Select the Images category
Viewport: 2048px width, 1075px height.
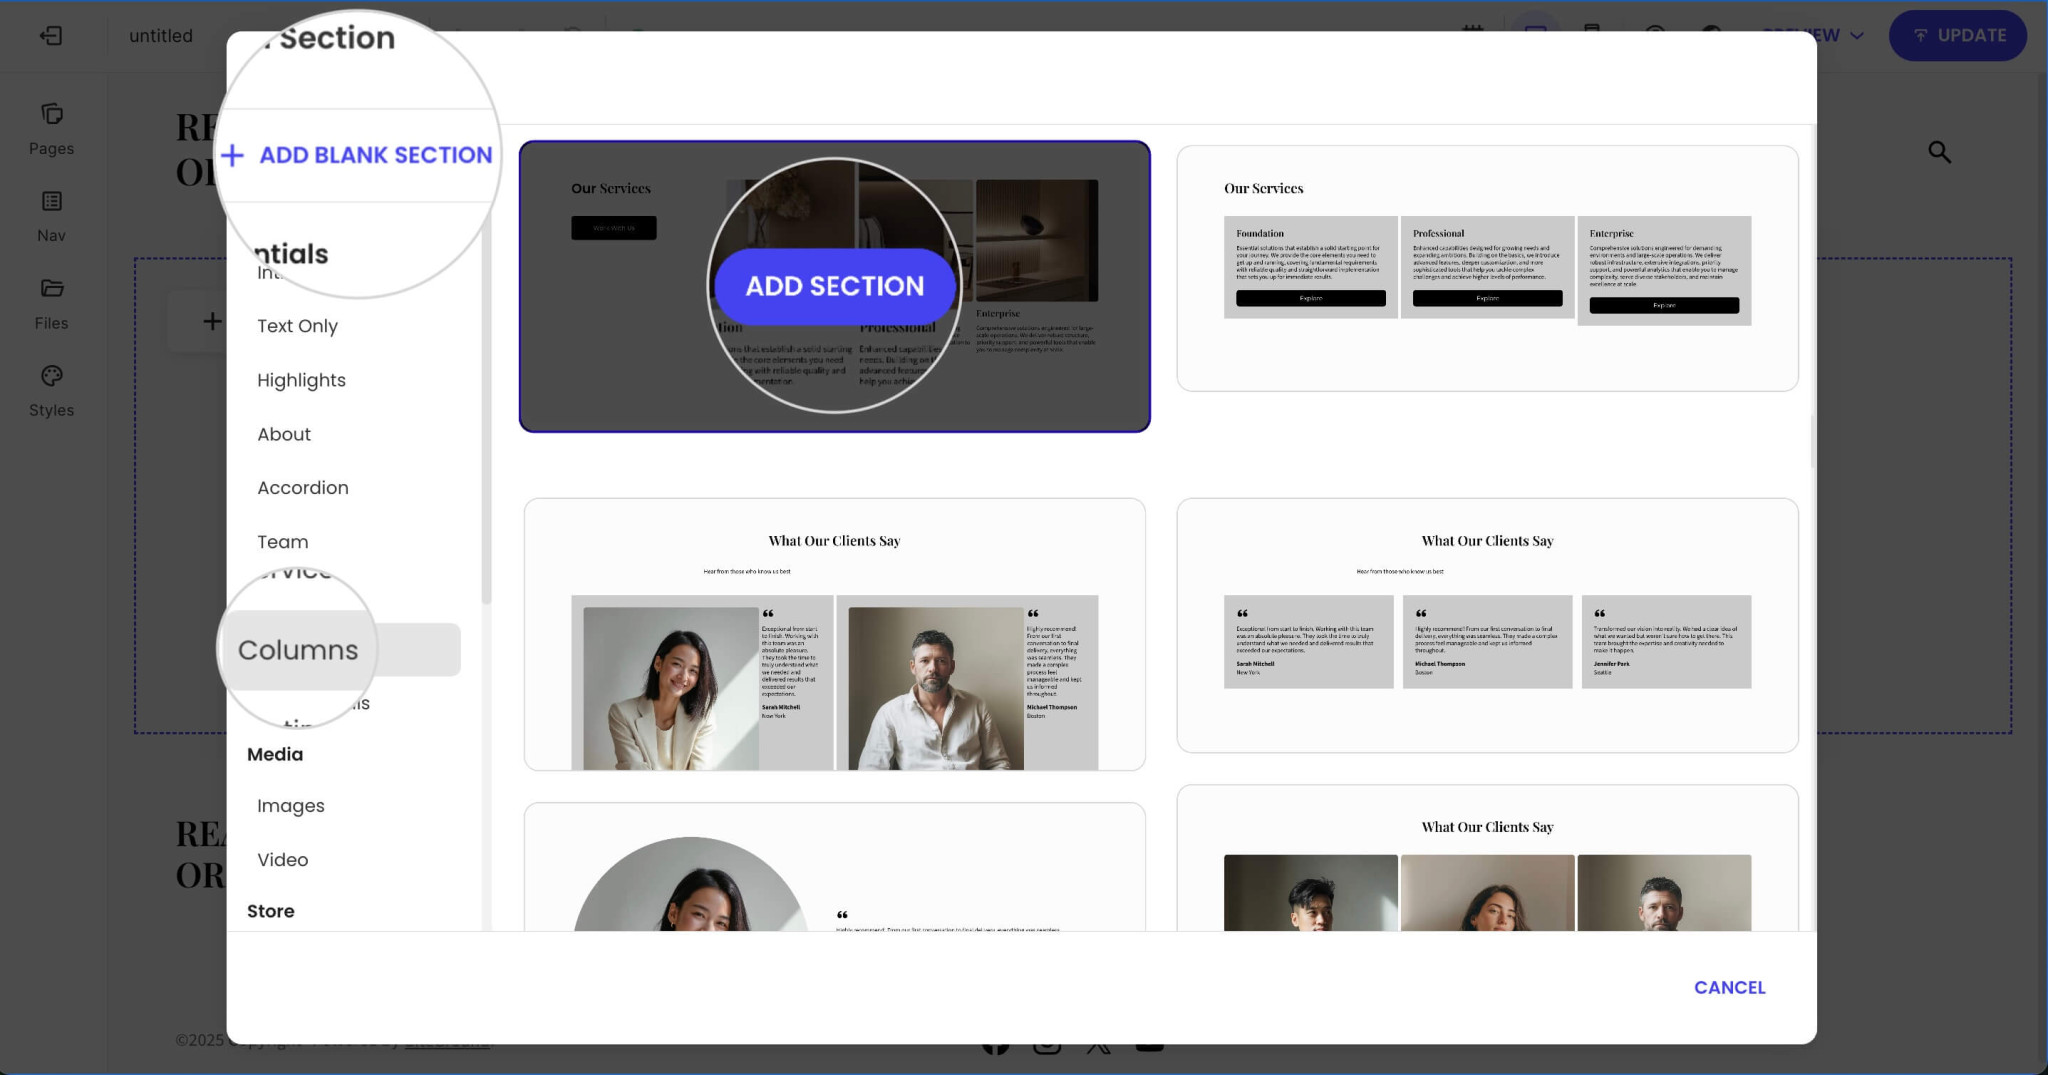point(291,806)
